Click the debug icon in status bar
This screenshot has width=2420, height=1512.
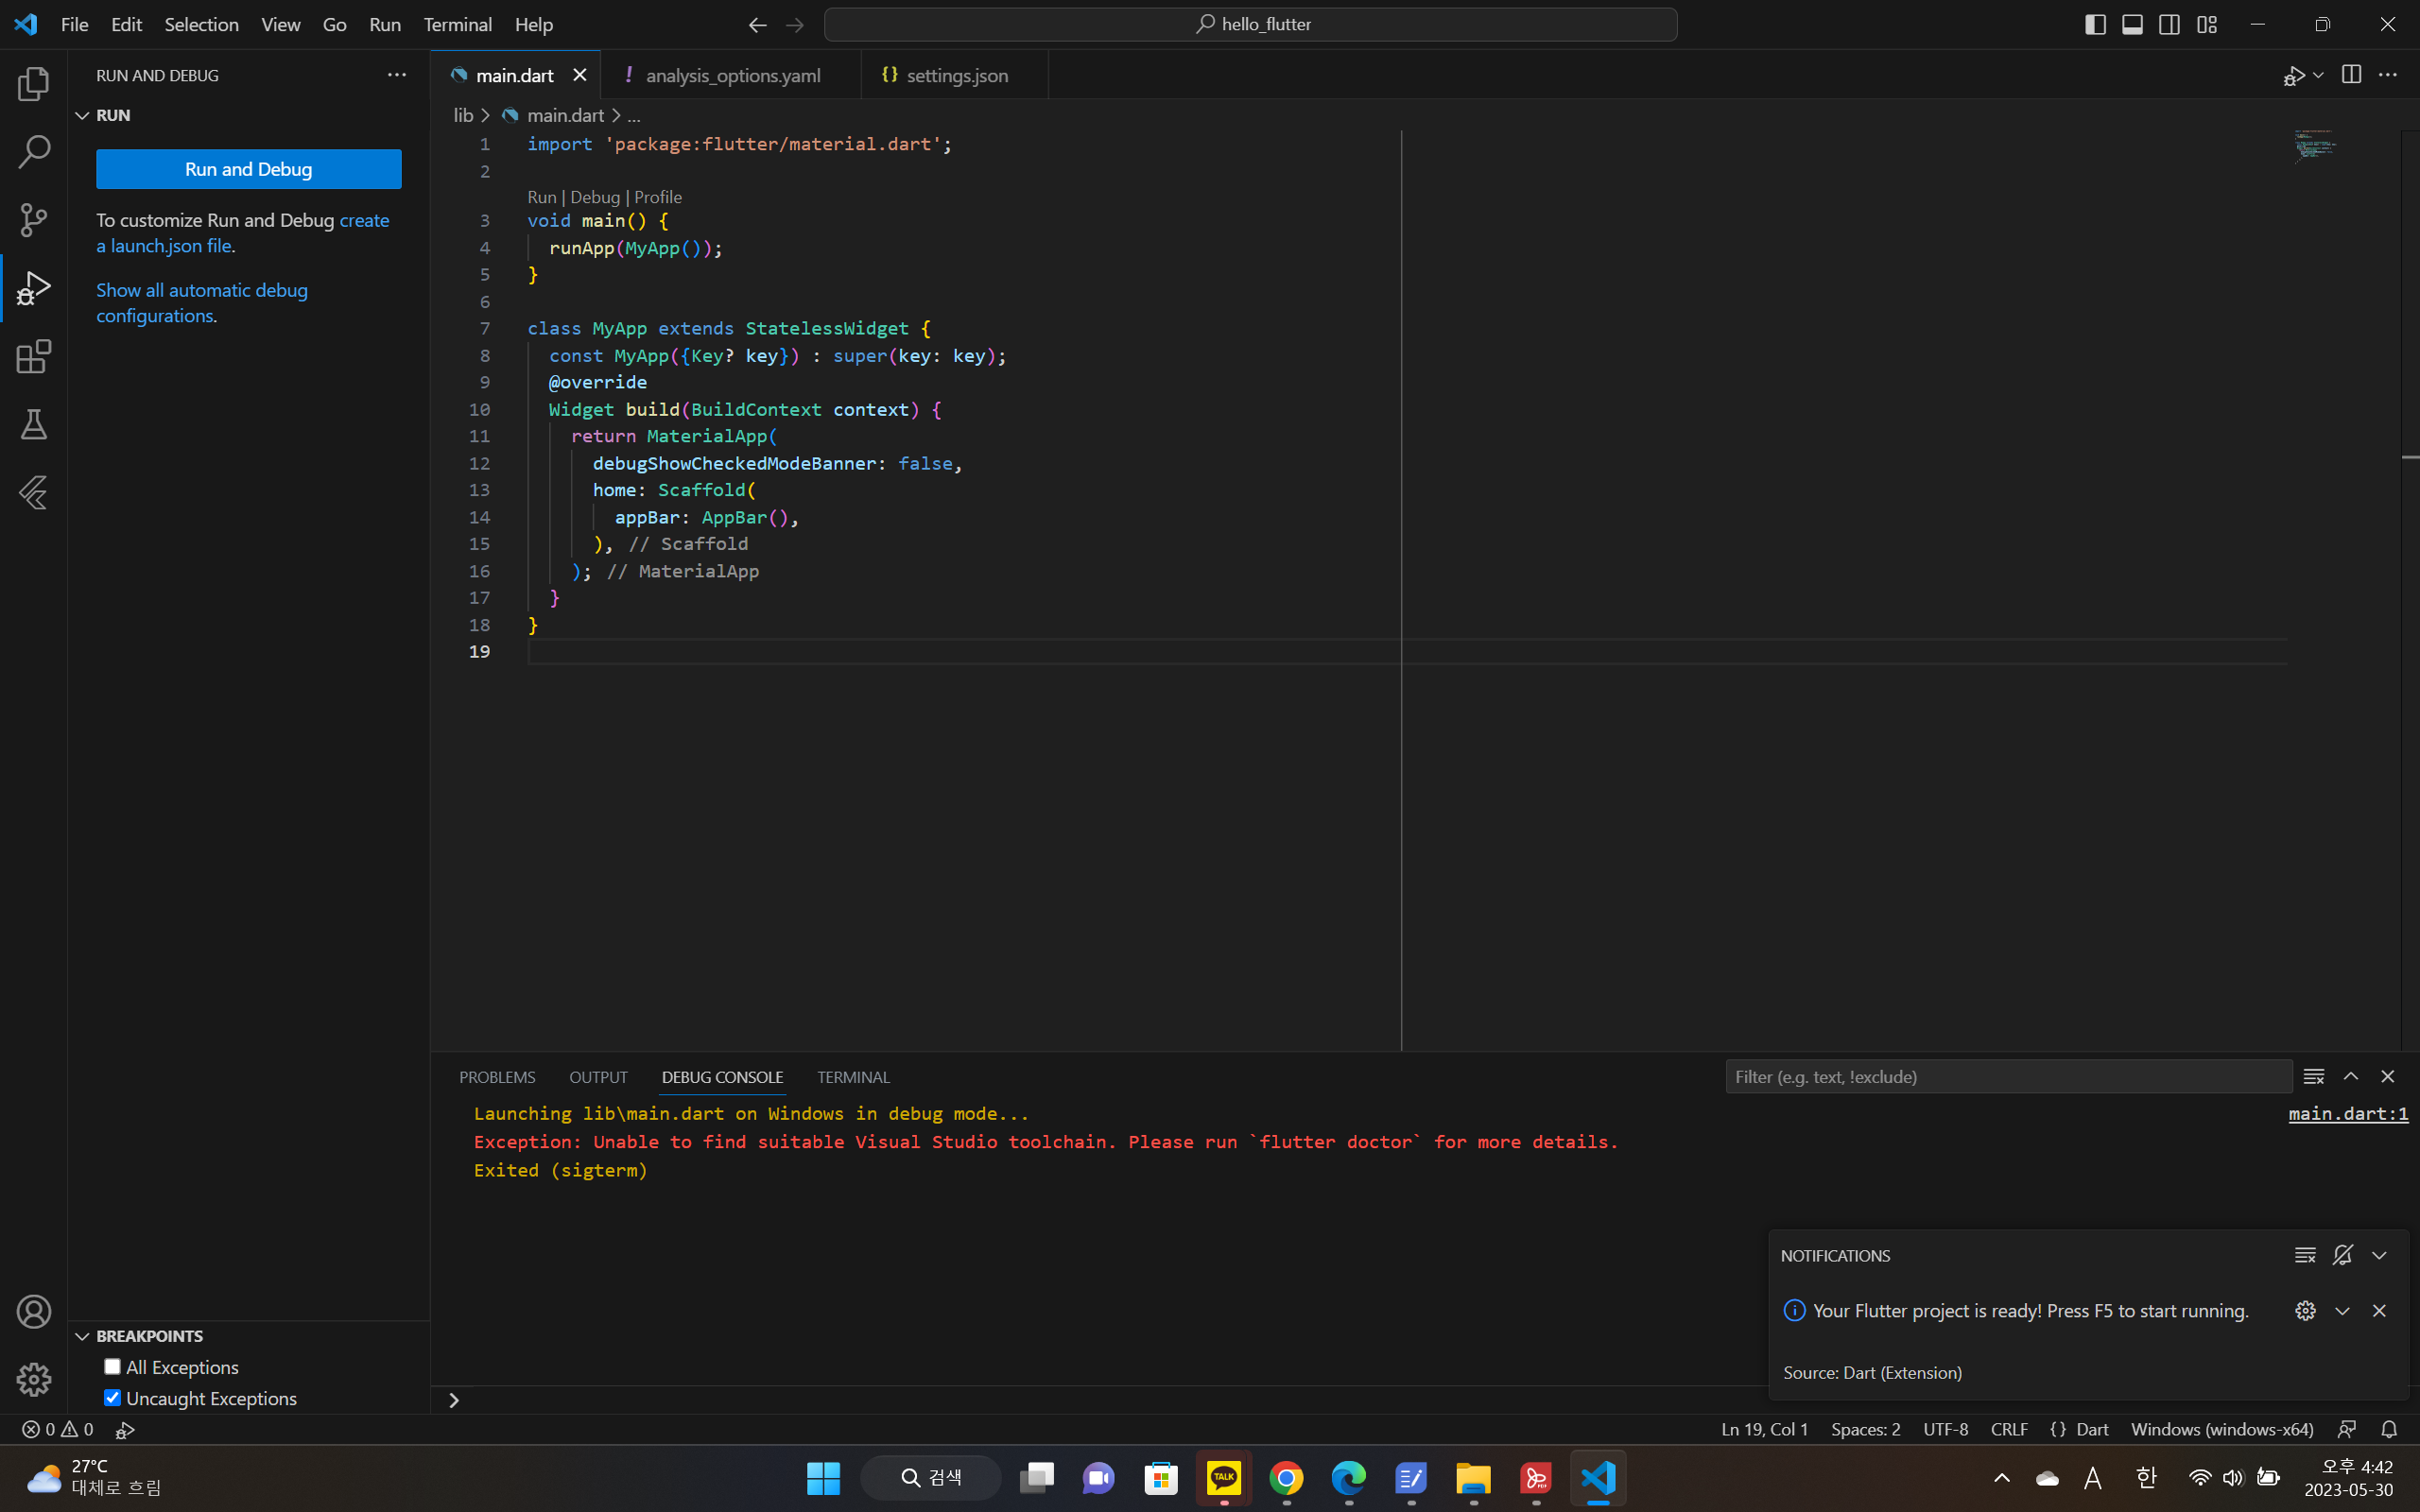125,1430
